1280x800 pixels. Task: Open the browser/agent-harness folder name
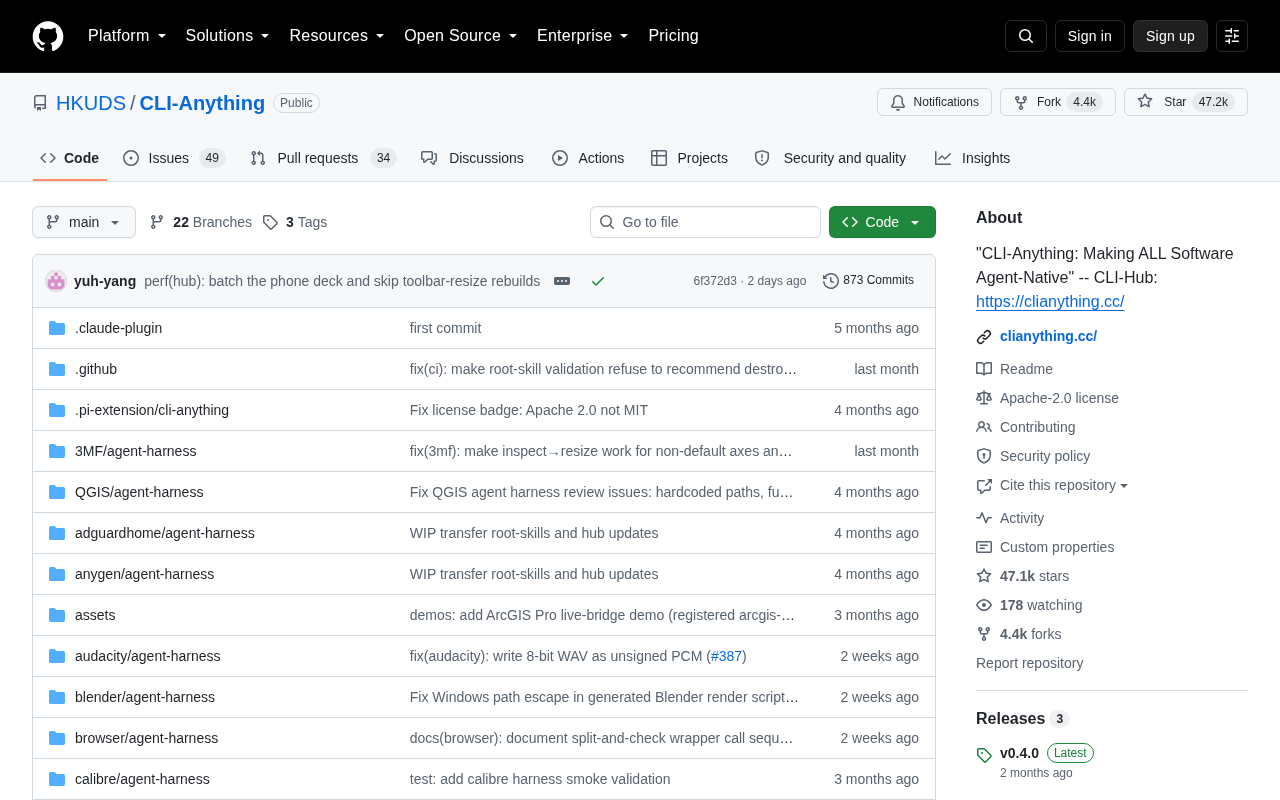tap(146, 738)
